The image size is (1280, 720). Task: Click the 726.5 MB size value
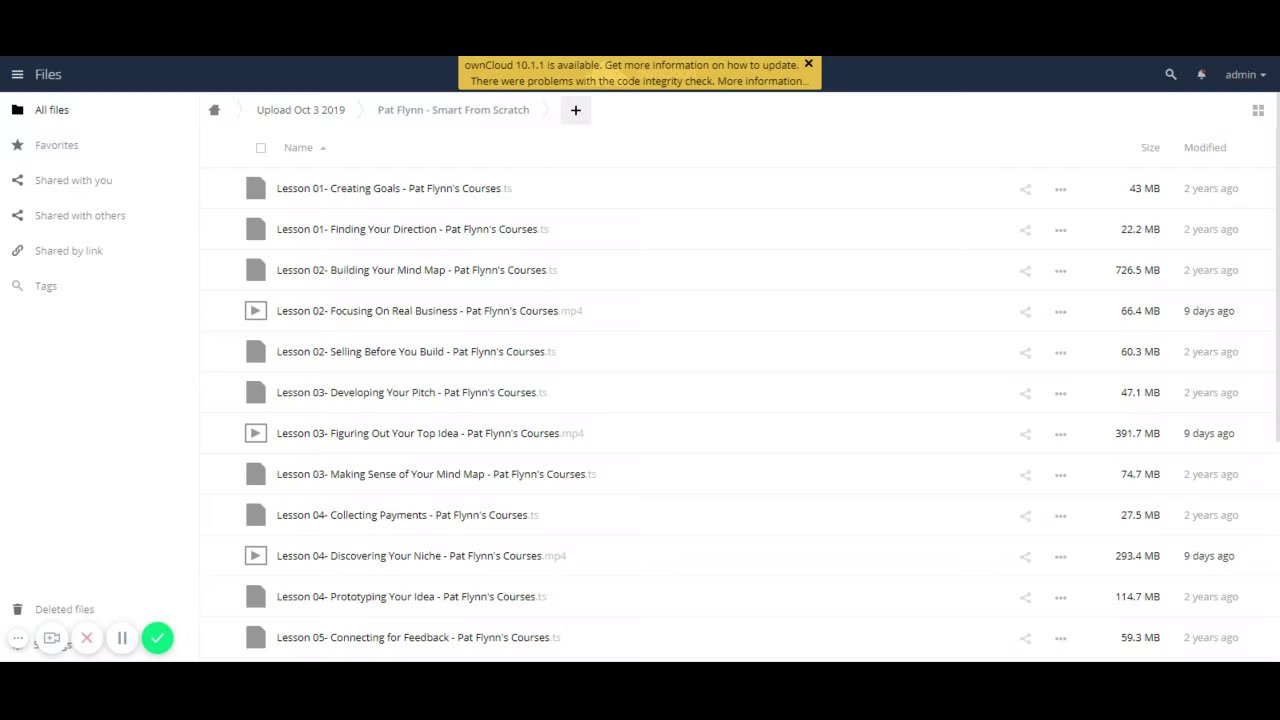(x=1138, y=270)
